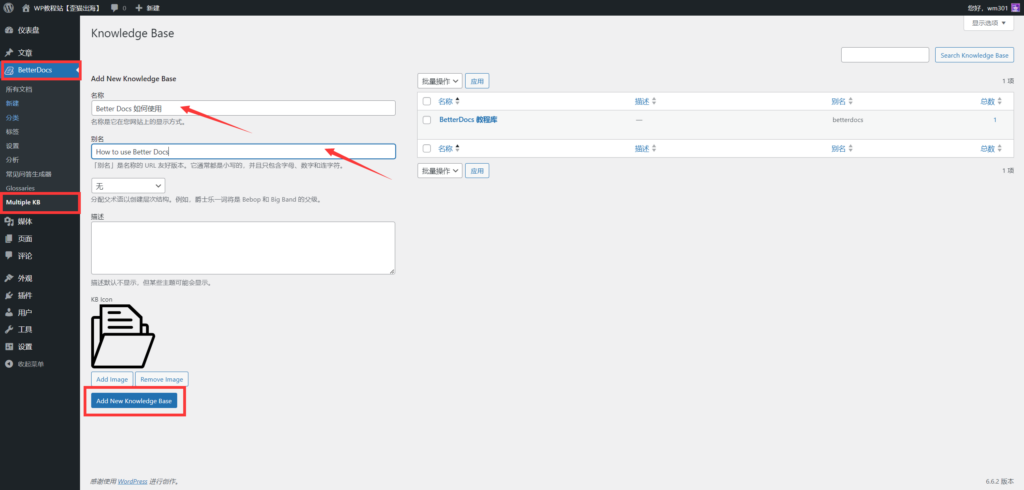Visit site via the home icon

[x=25, y=8]
